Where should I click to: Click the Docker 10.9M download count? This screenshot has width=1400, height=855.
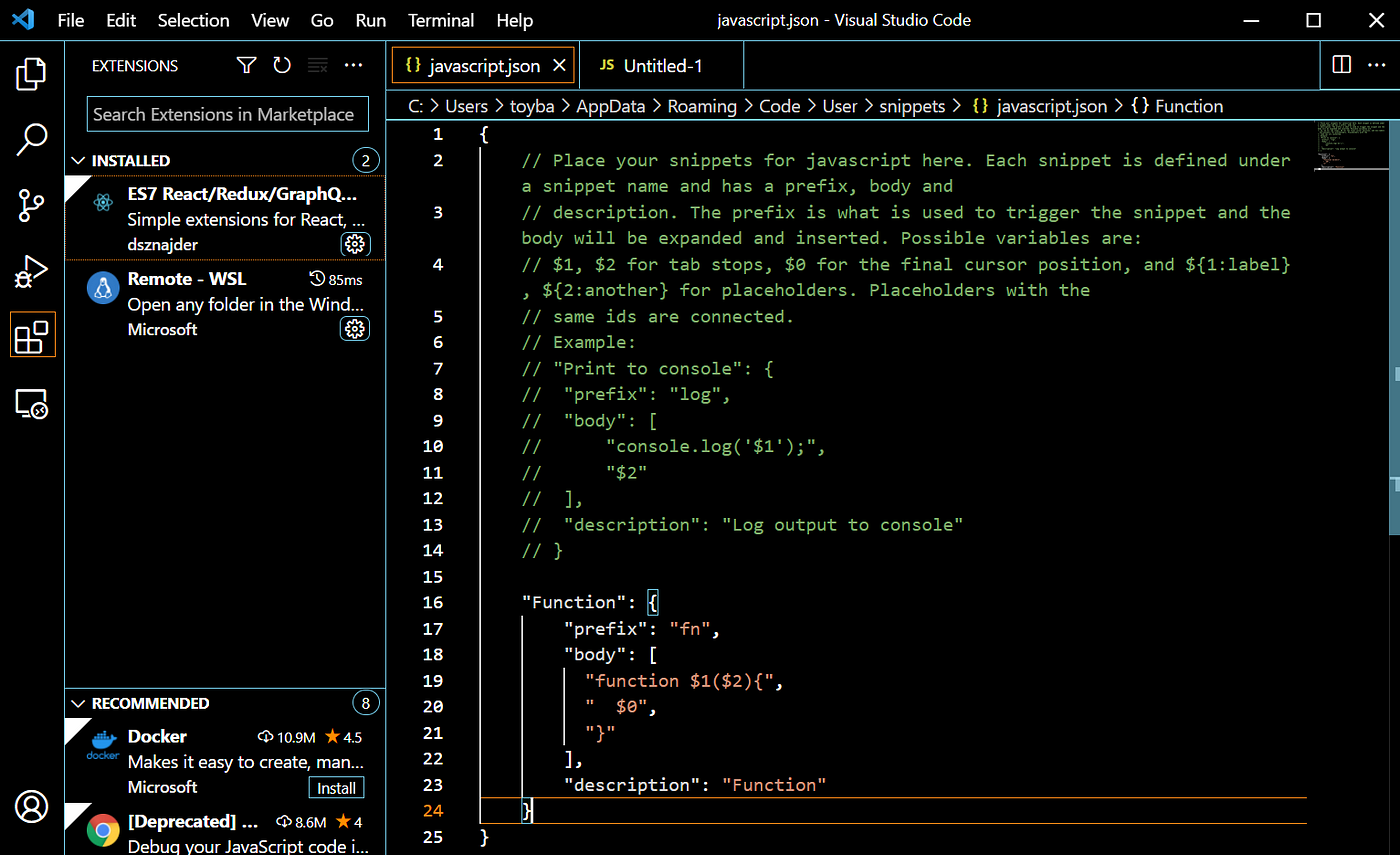(287, 738)
